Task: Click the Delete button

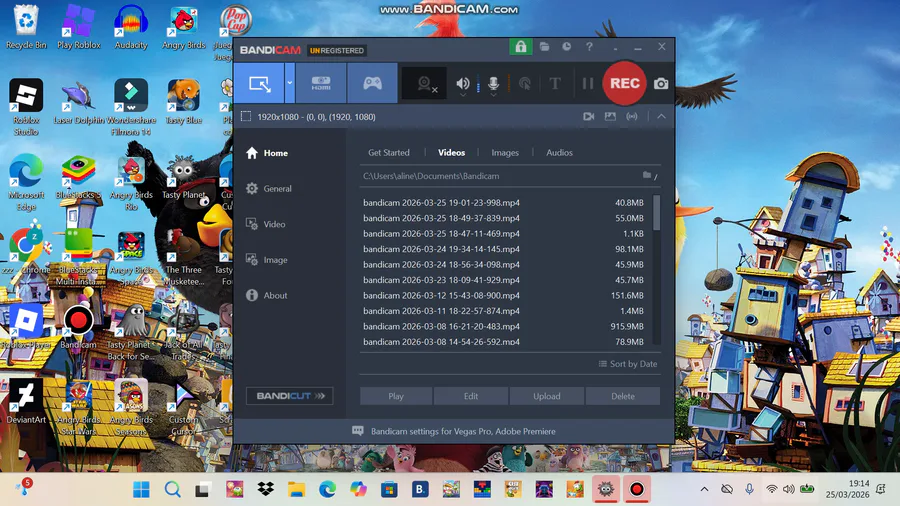Action: (x=623, y=396)
